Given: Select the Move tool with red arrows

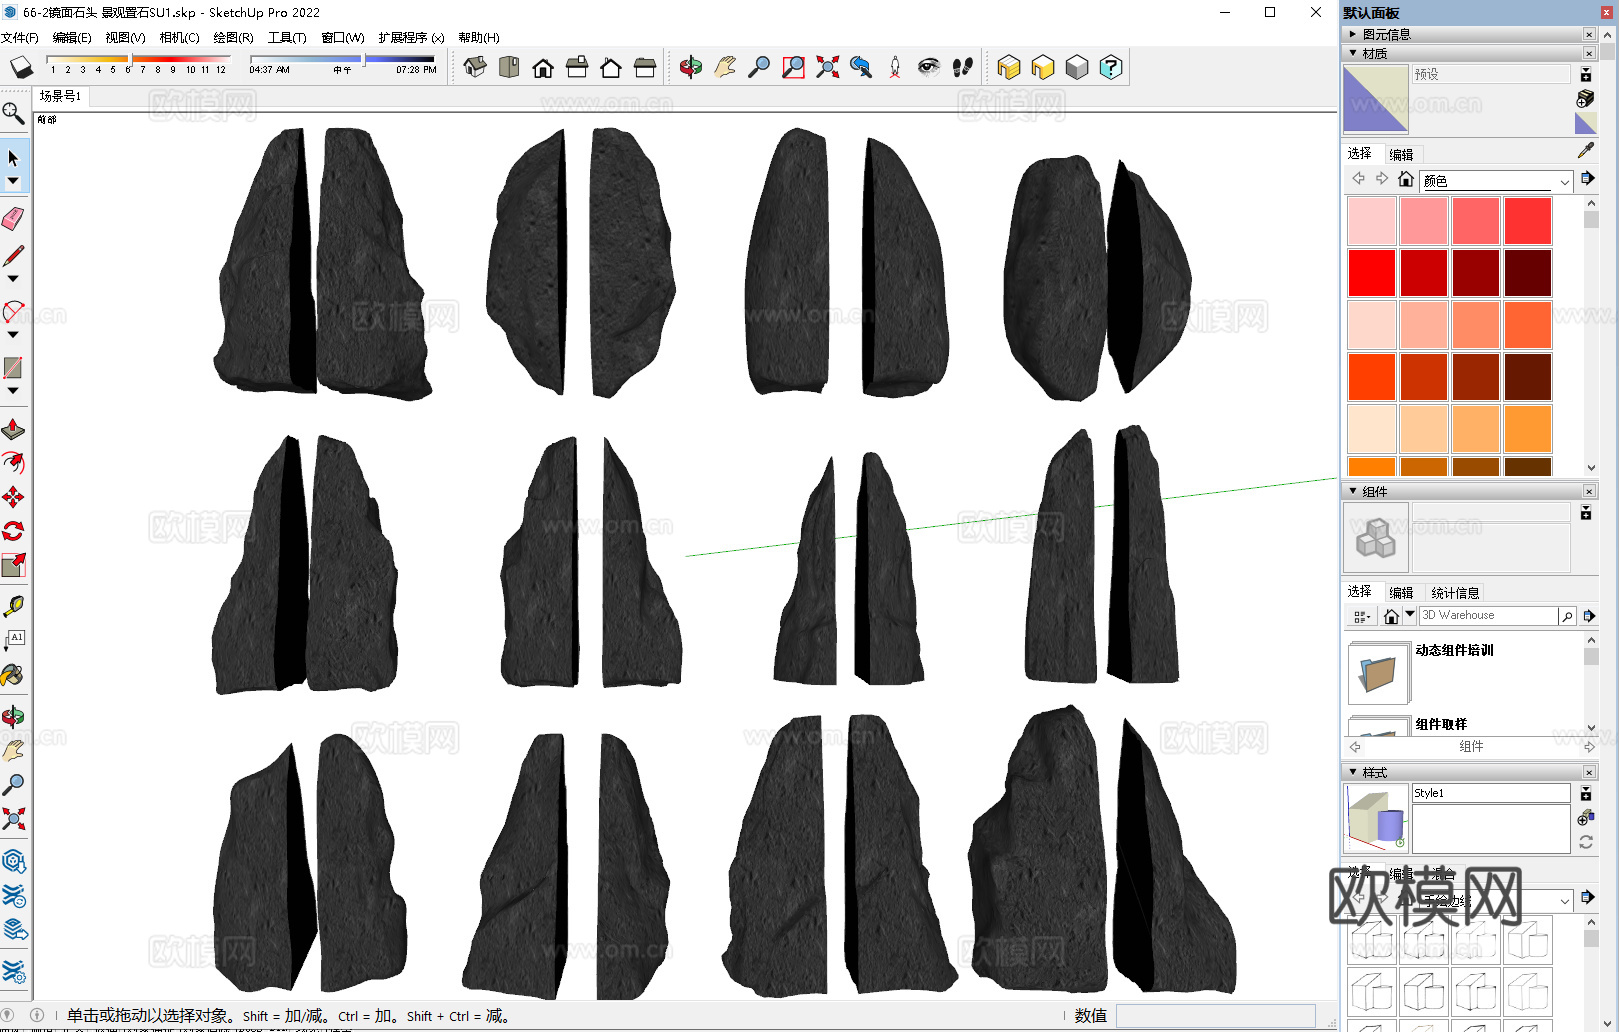Looking at the screenshot, I should [13, 497].
